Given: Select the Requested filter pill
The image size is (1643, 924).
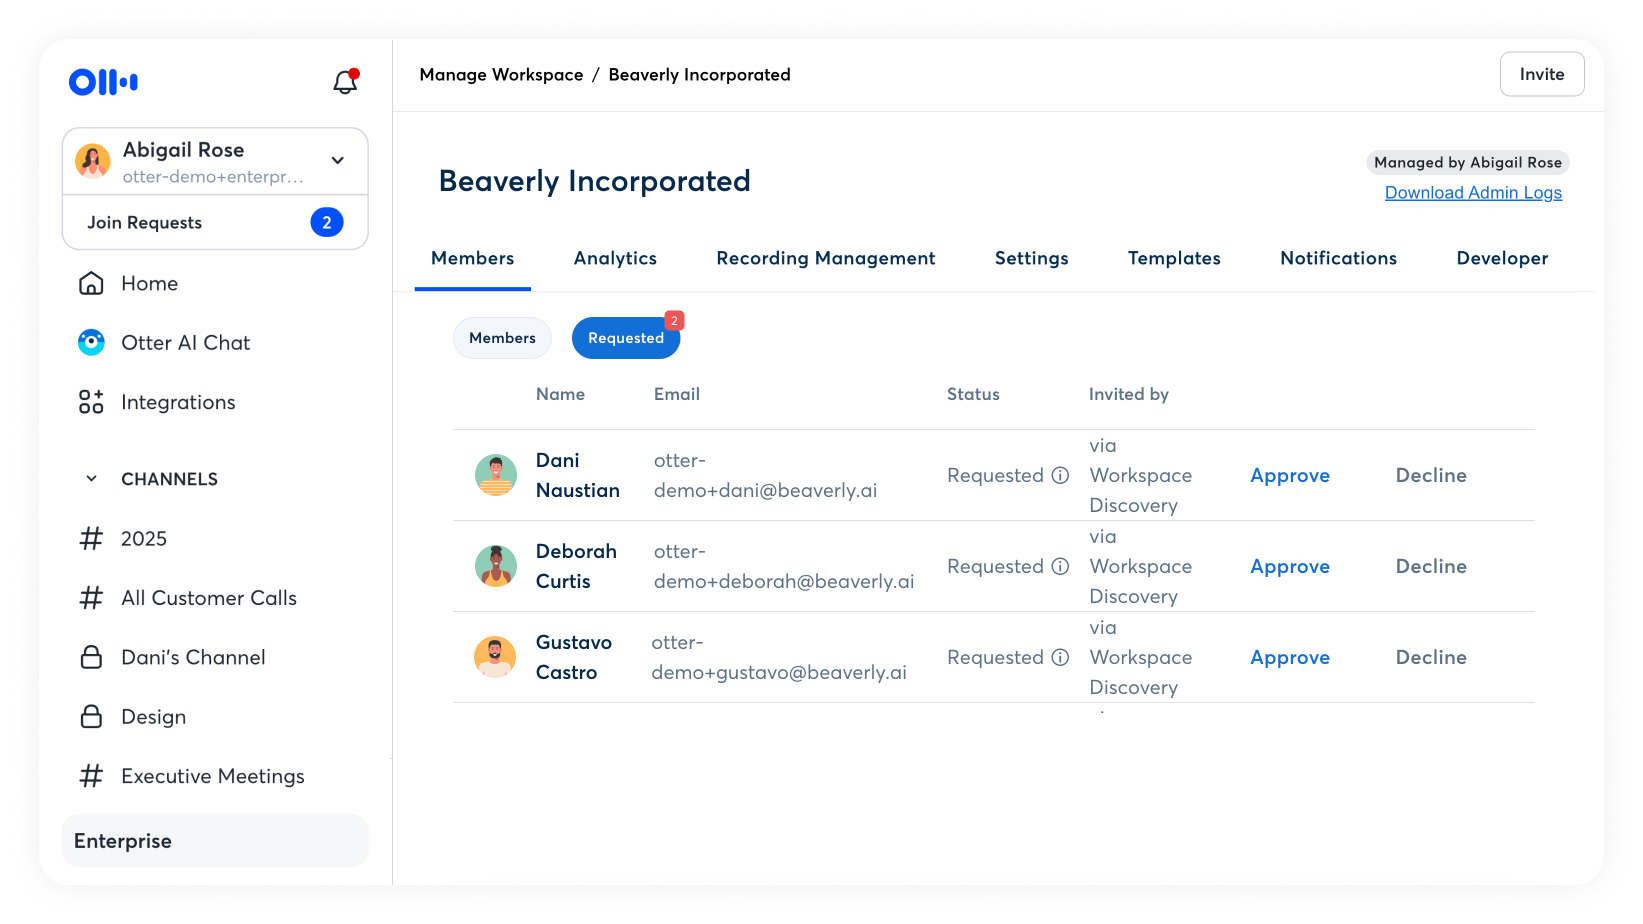Looking at the screenshot, I should point(625,339).
